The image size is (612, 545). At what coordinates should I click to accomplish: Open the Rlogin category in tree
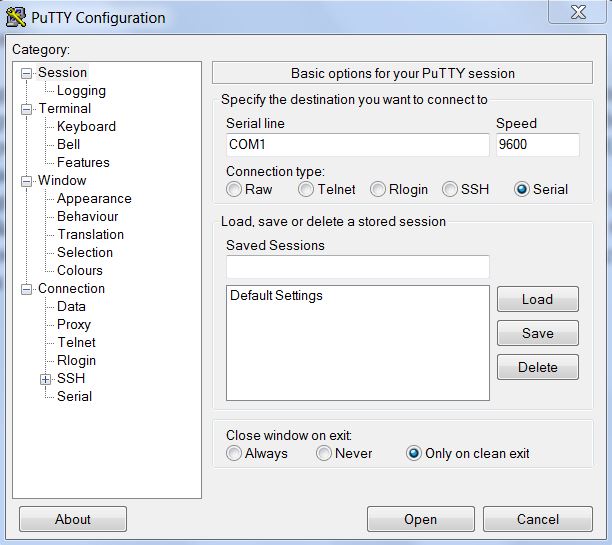[76, 361]
